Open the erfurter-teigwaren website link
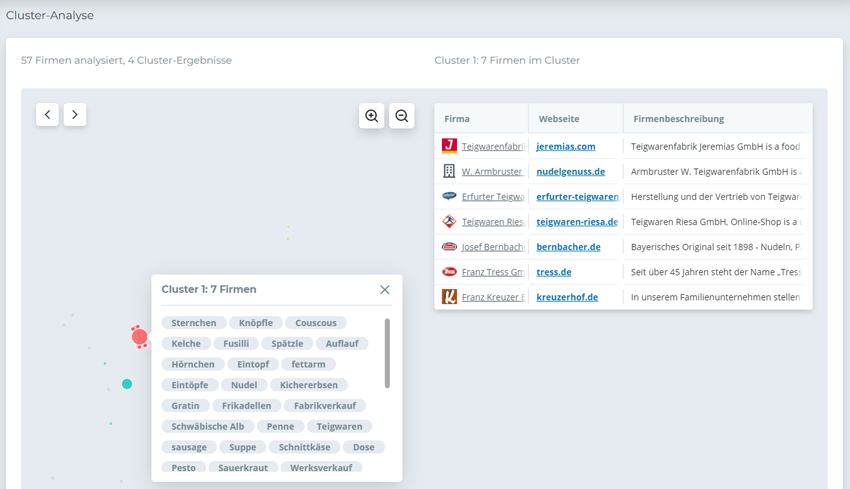Viewport: 850px width, 489px height. 577,196
